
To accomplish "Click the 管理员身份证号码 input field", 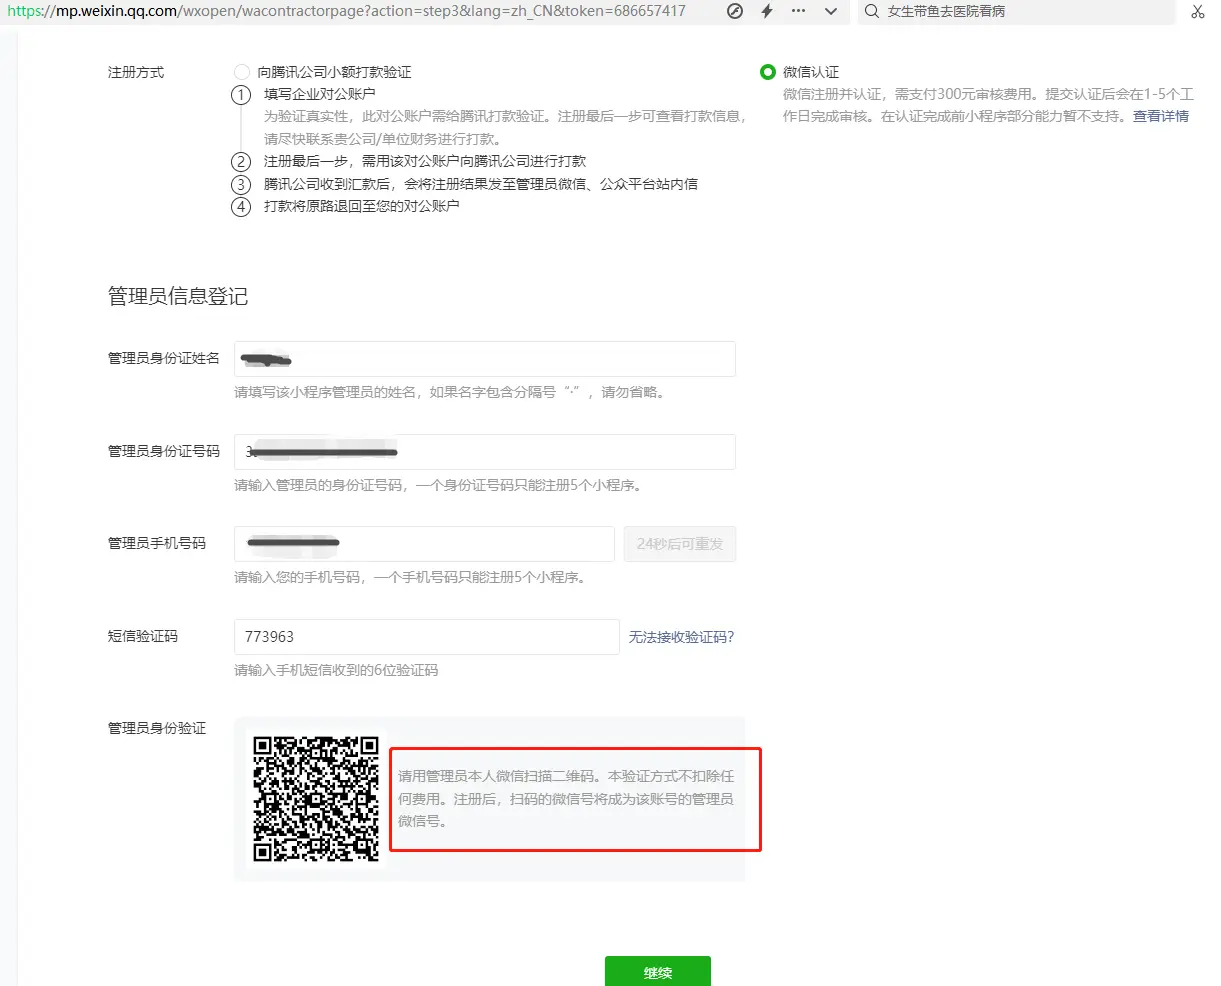I will click(x=485, y=452).
